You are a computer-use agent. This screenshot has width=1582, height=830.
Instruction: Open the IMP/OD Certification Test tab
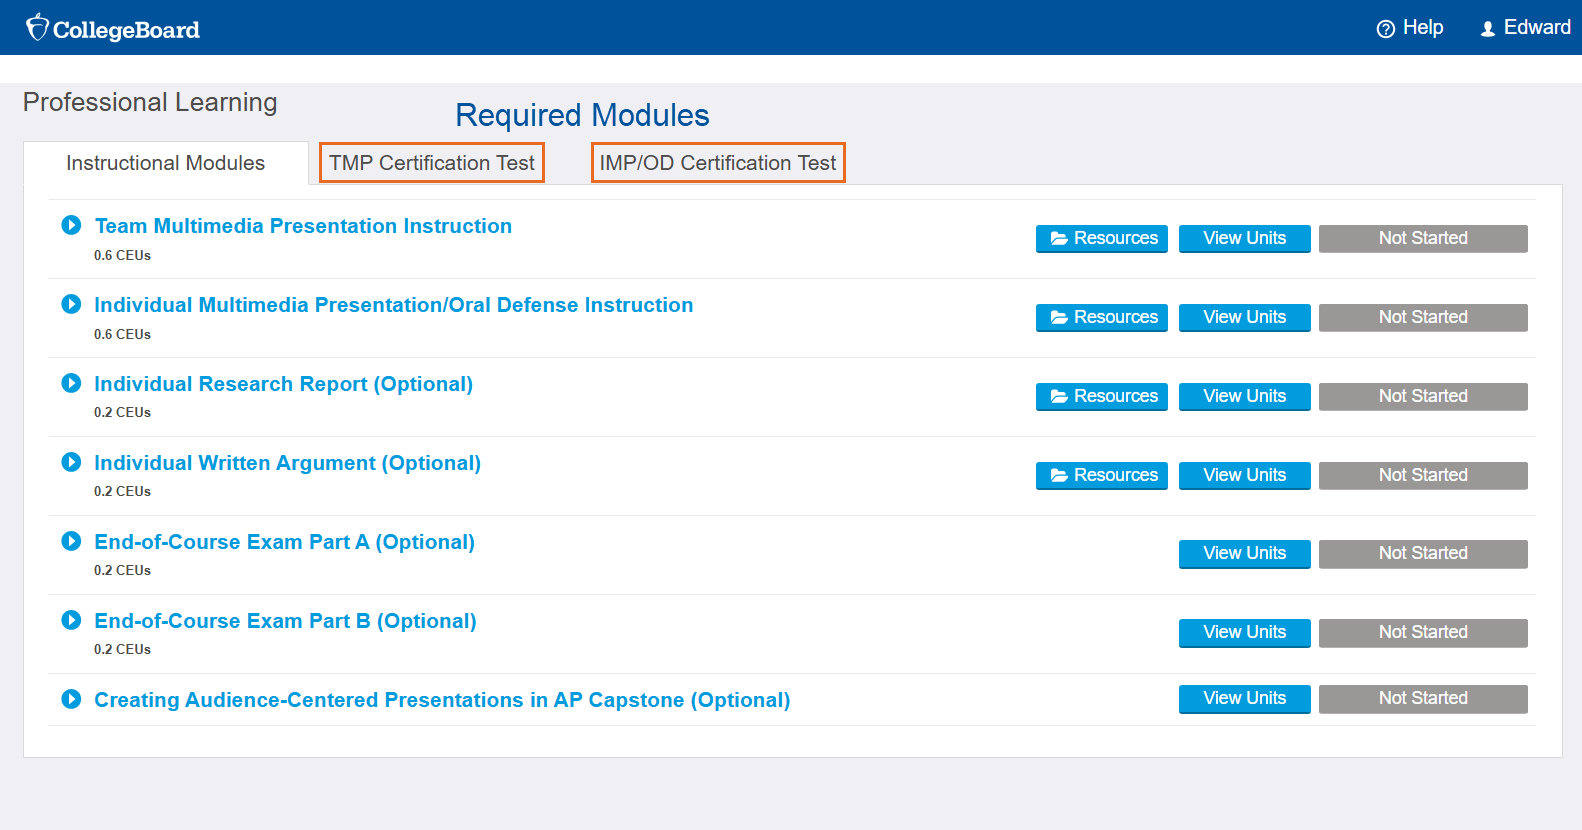pyautogui.click(x=718, y=163)
